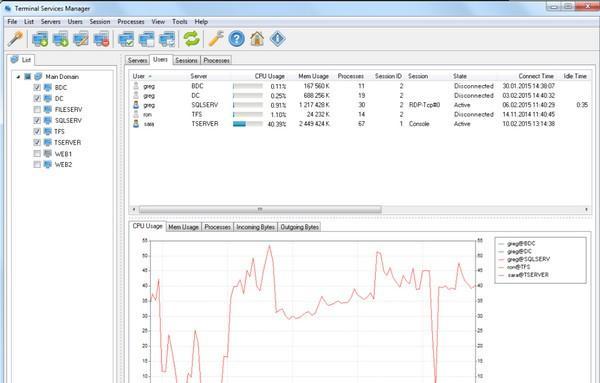This screenshot has width=600, height=383.
Task: Click the key-shaped first toolbar icon
Action: (x=16, y=39)
